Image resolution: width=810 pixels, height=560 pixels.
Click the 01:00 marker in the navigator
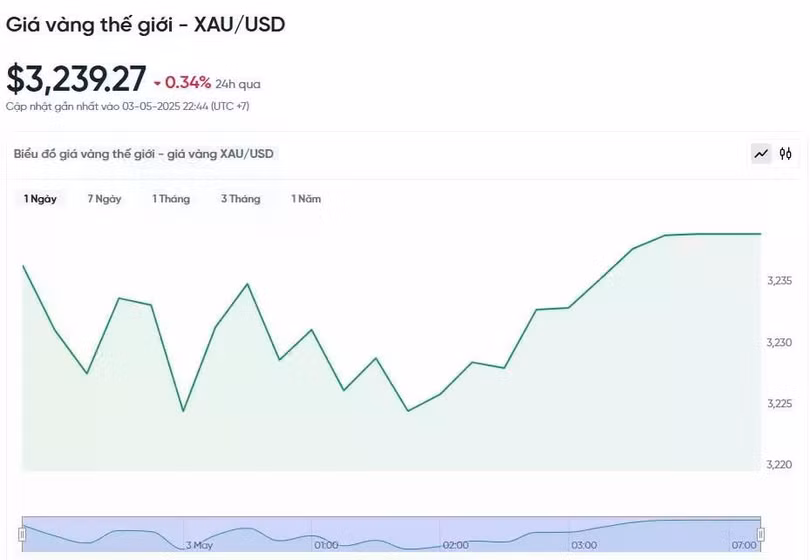click(x=326, y=545)
